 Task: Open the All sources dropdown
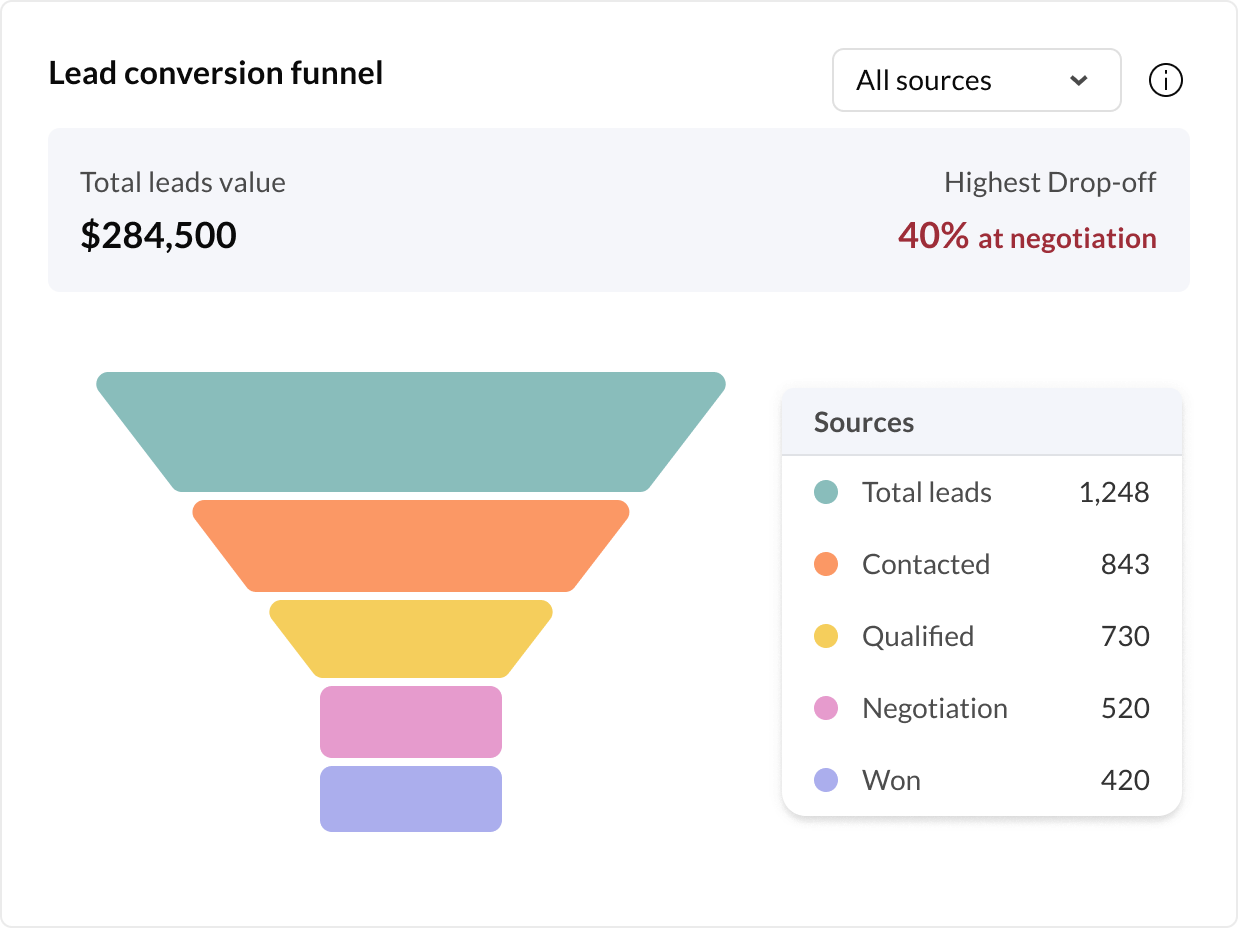[x=975, y=80]
